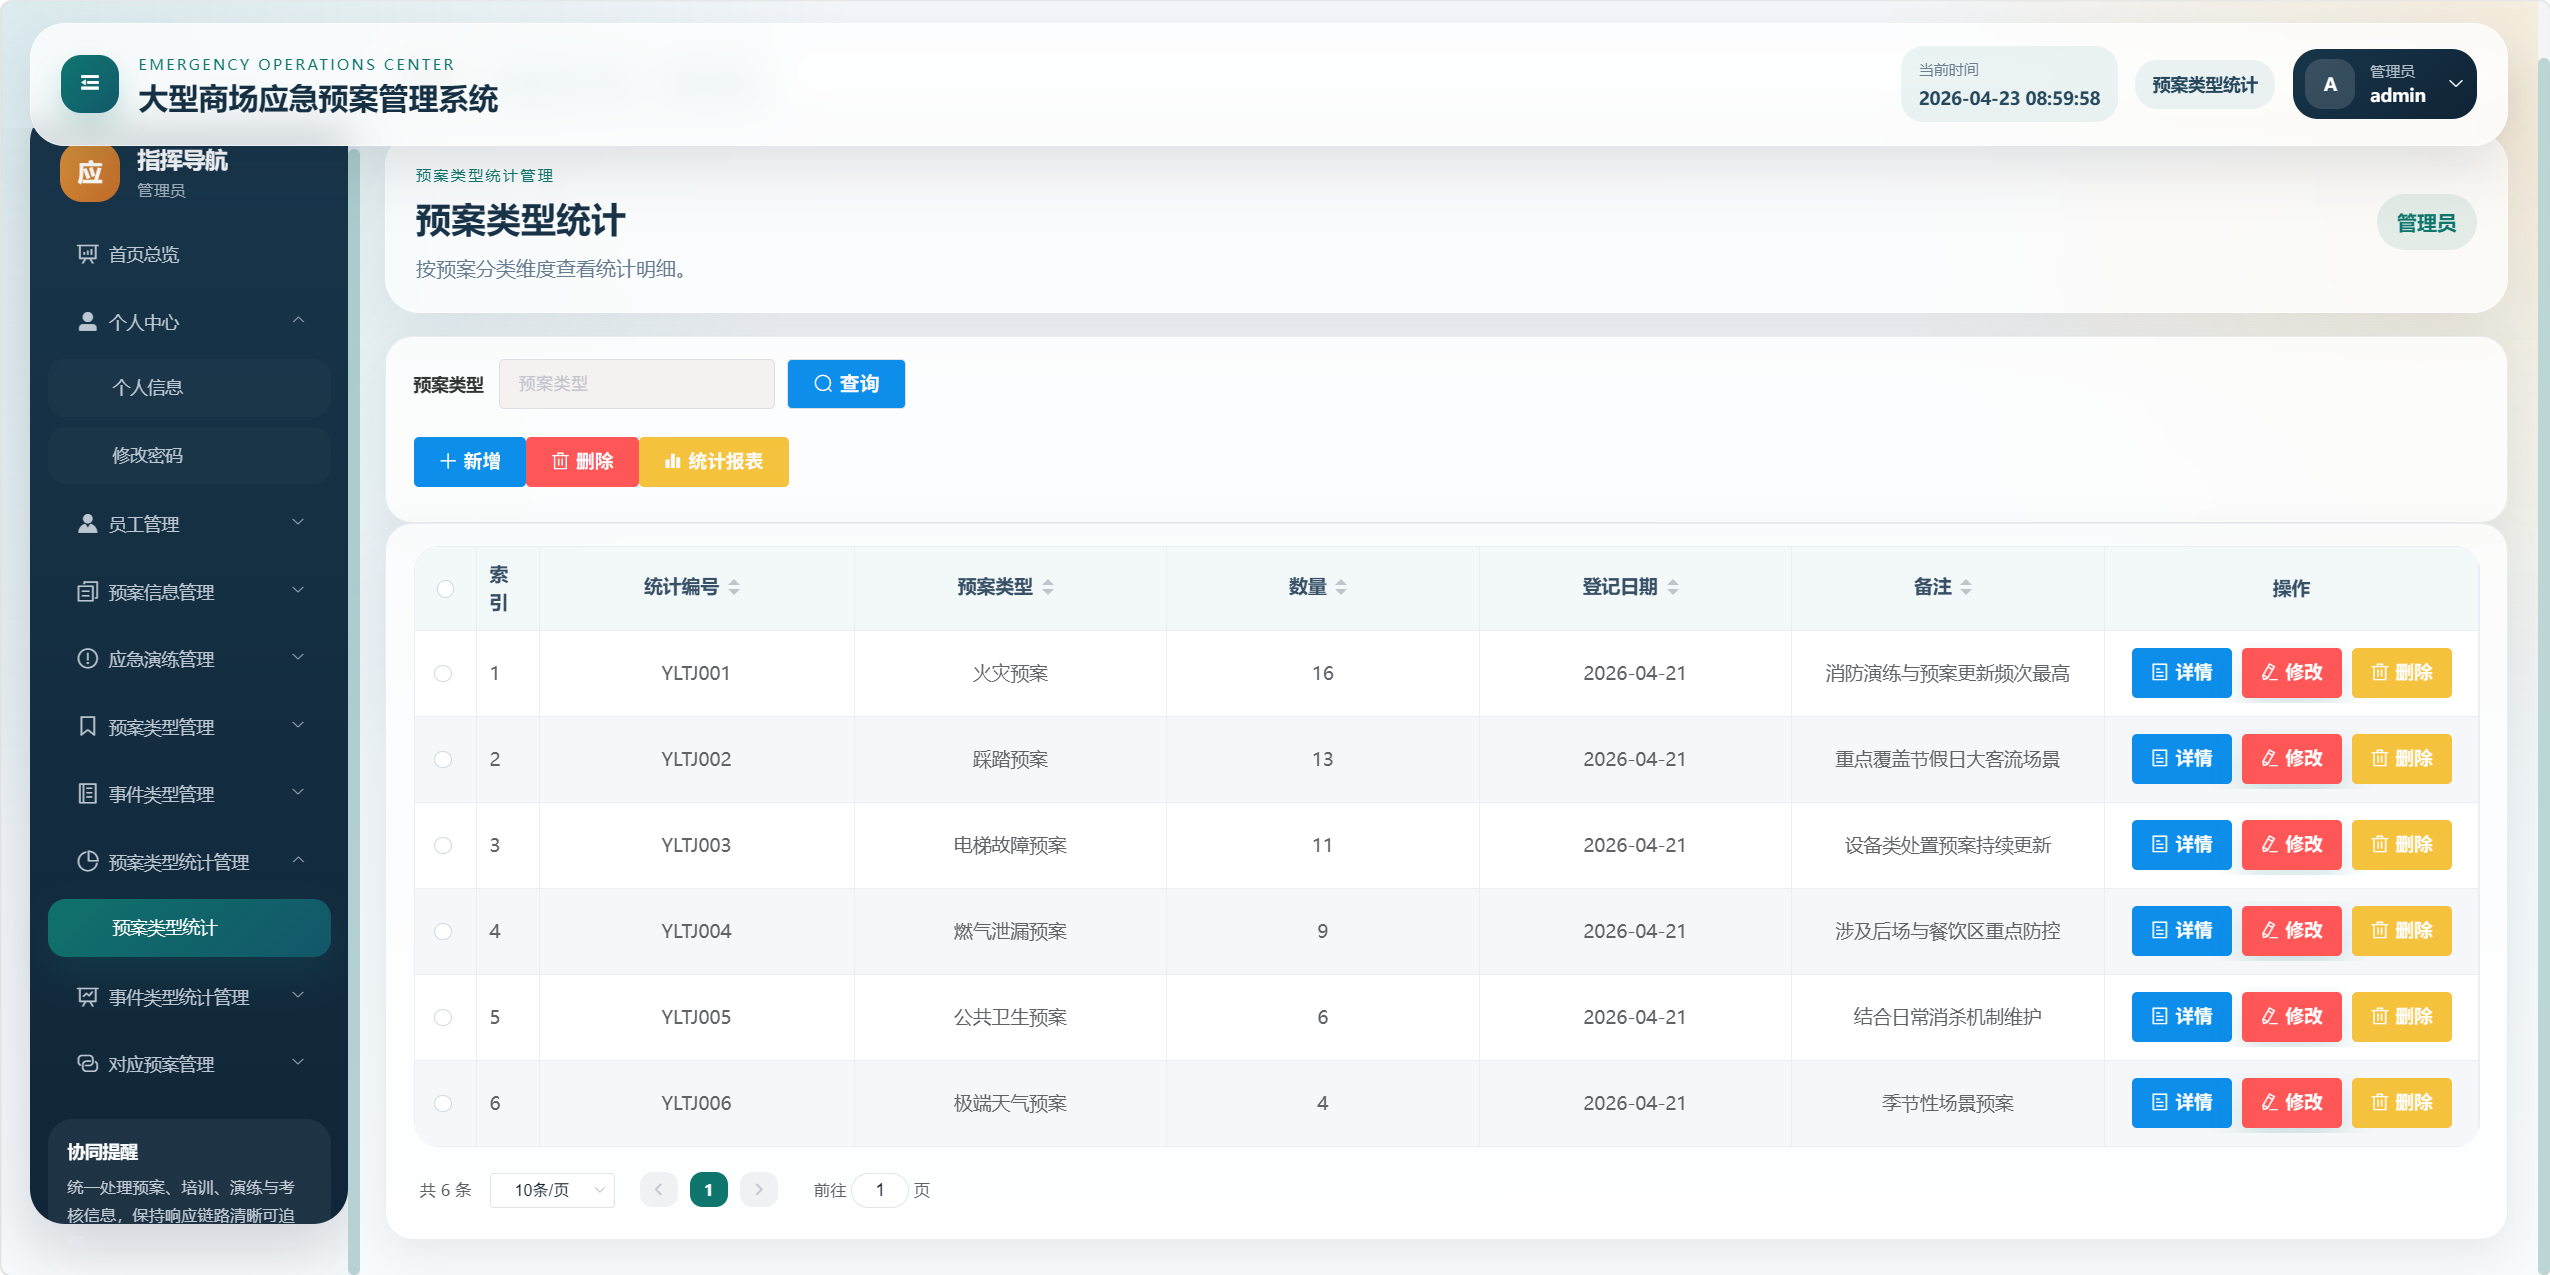Click sort icon beside 登记日期 header

point(1673,587)
